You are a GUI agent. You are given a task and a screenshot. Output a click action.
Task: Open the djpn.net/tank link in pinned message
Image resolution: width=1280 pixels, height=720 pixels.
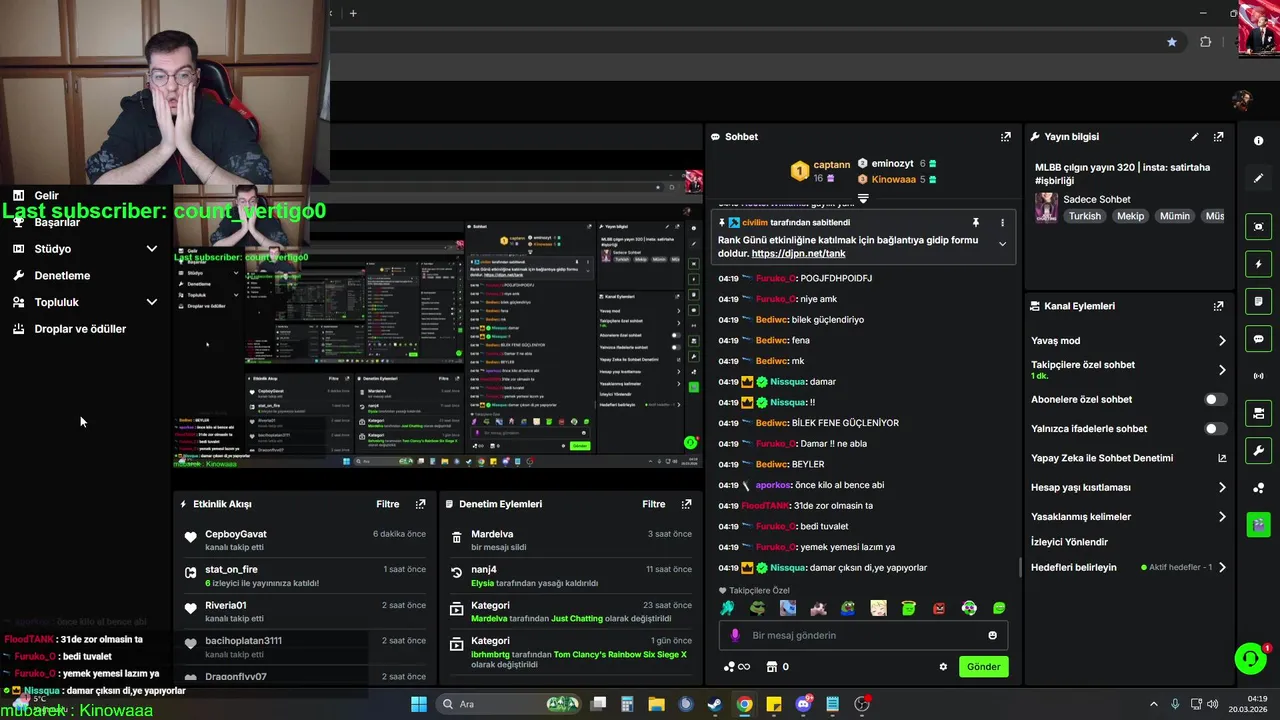(798, 254)
